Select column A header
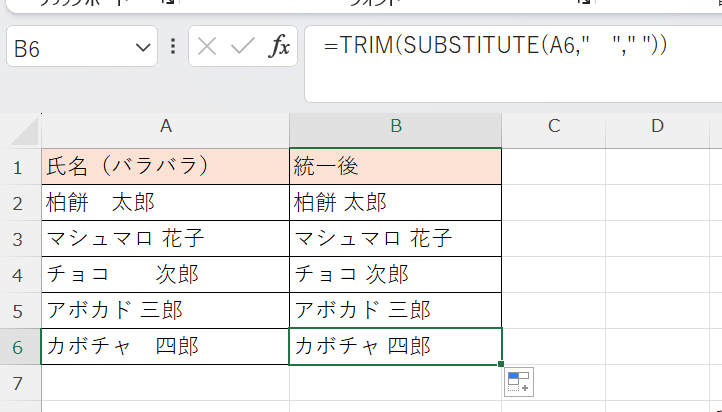Screen dimensions: 722x412 pos(165,126)
